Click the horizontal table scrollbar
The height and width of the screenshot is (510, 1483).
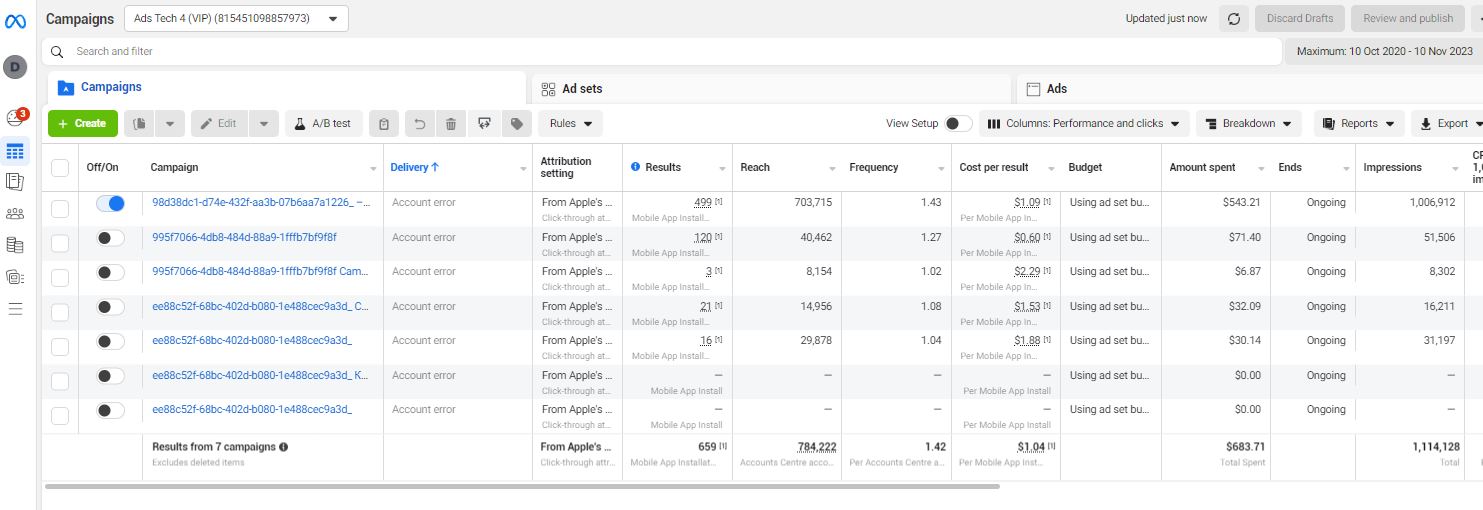[x=522, y=487]
